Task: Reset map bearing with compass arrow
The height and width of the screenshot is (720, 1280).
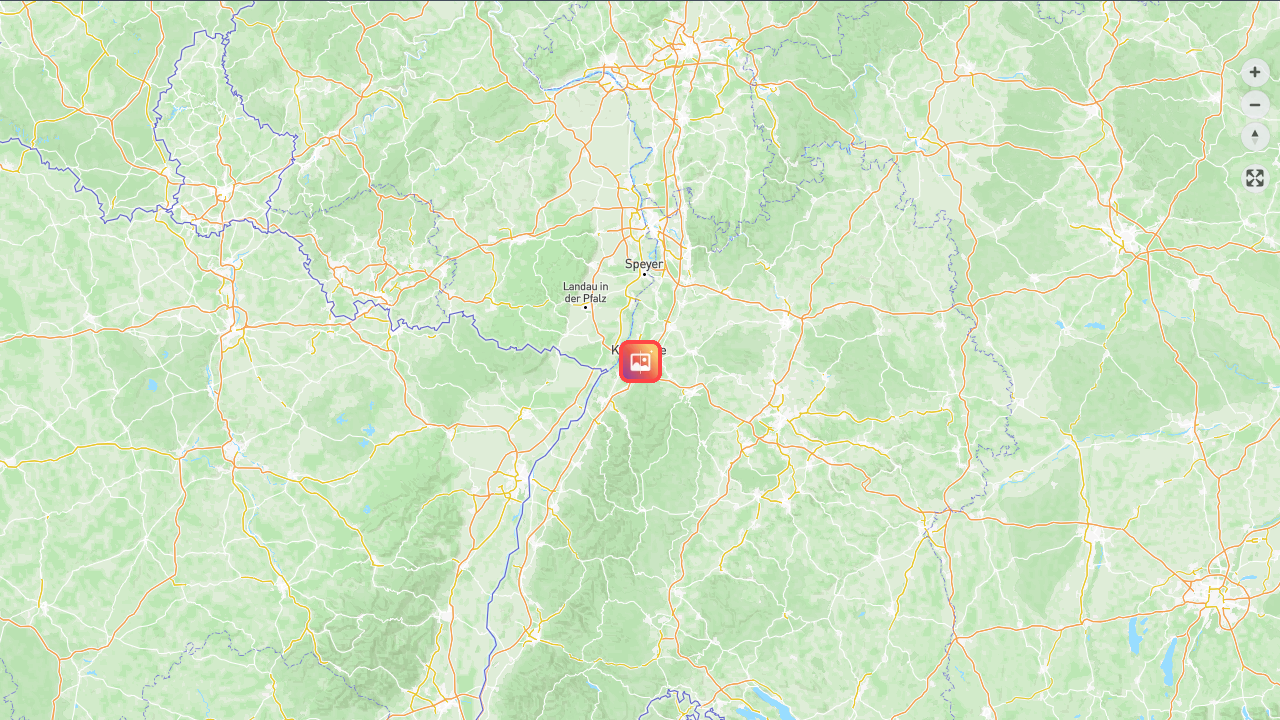Action: tap(1255, 137)
